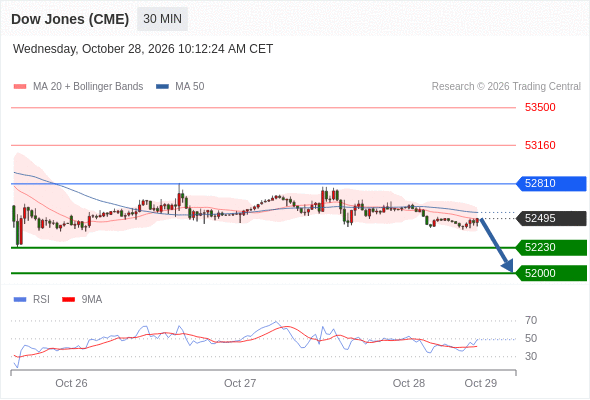This screenshot has height=400, width=590.
Task: Select the MA 20 + Bollinger Bands legend swatch
Action: (20, 87)
